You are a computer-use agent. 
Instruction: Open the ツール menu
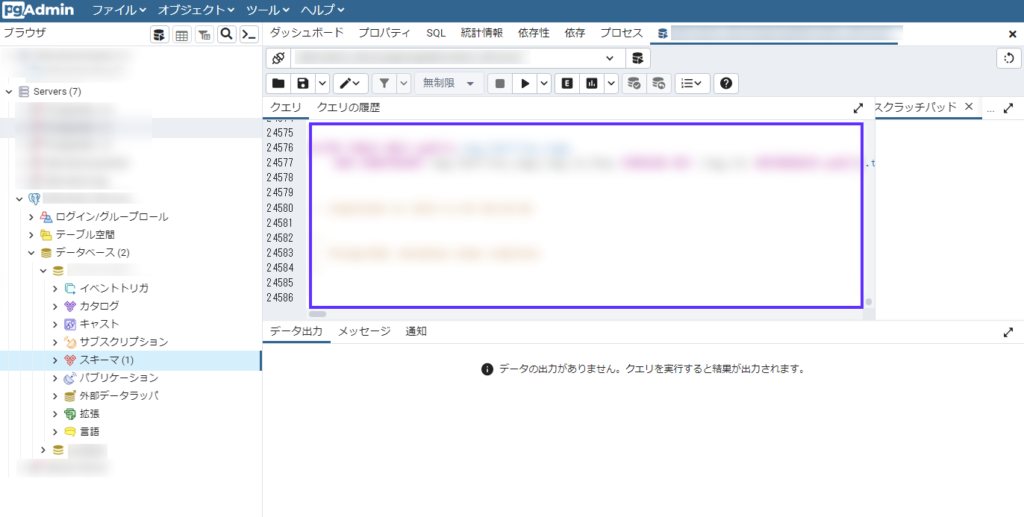coord(268,10)
